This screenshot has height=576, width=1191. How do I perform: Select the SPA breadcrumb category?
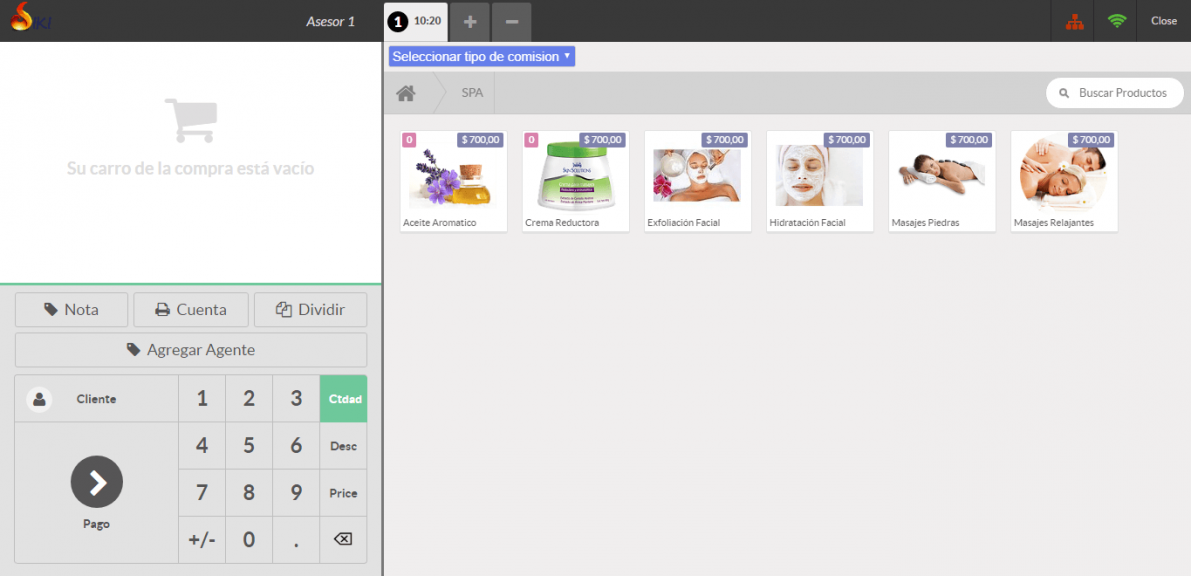pos(472,93)
